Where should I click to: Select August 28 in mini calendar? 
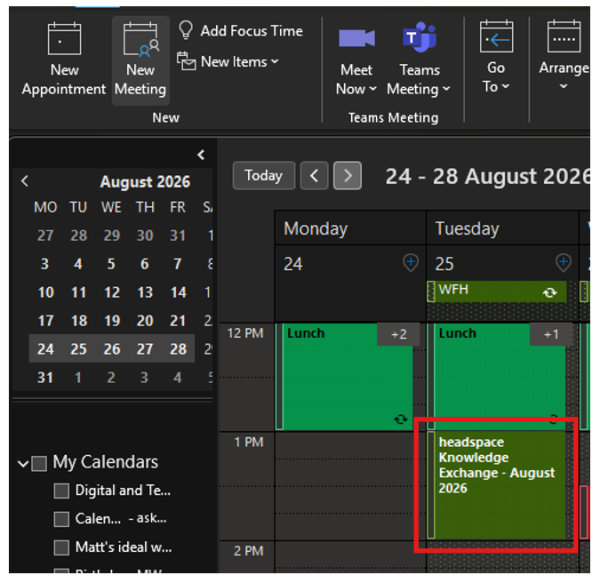pyautogui.click(x=178, y=349)
